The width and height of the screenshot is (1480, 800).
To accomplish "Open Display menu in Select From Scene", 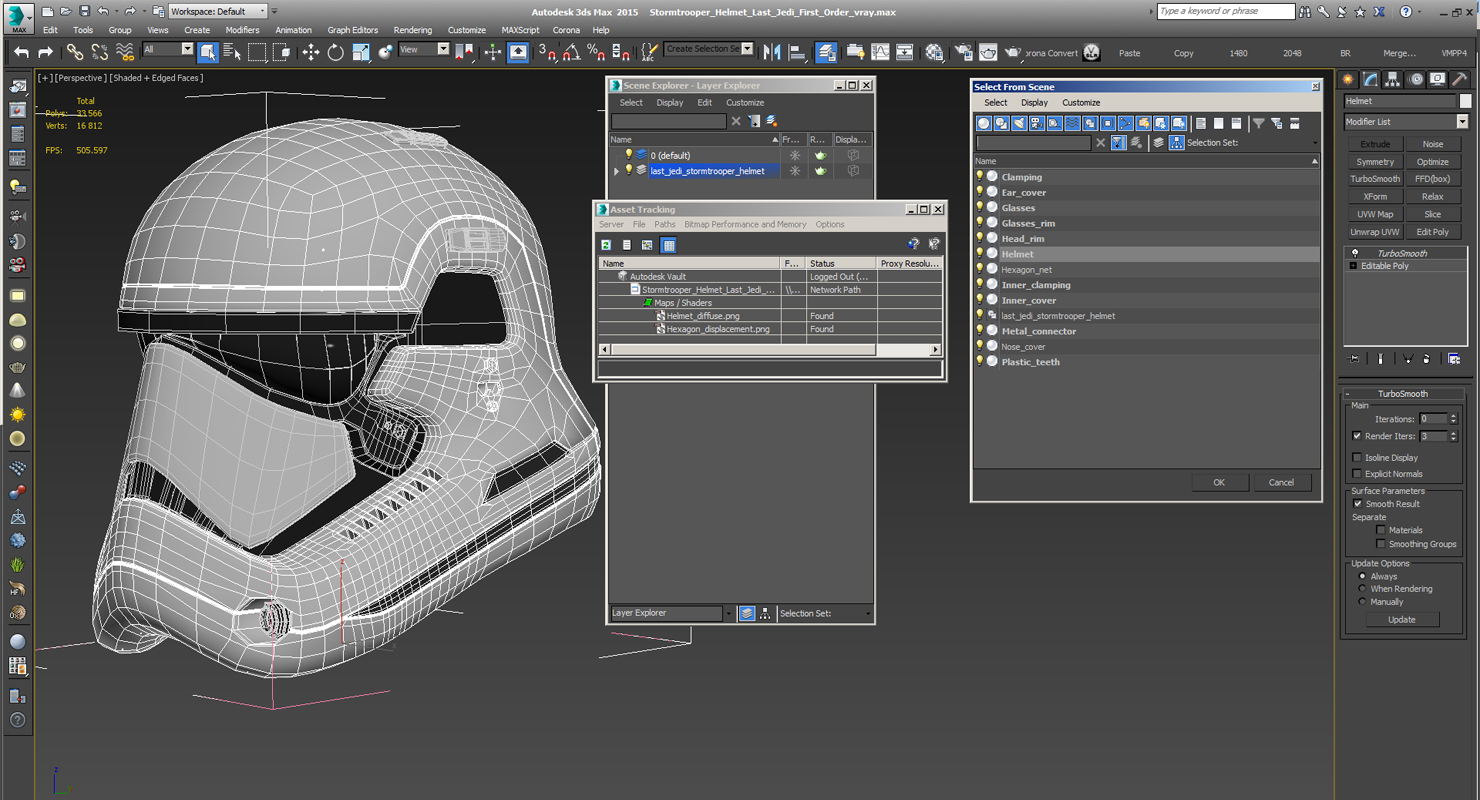I will (x=1034, y=102).
